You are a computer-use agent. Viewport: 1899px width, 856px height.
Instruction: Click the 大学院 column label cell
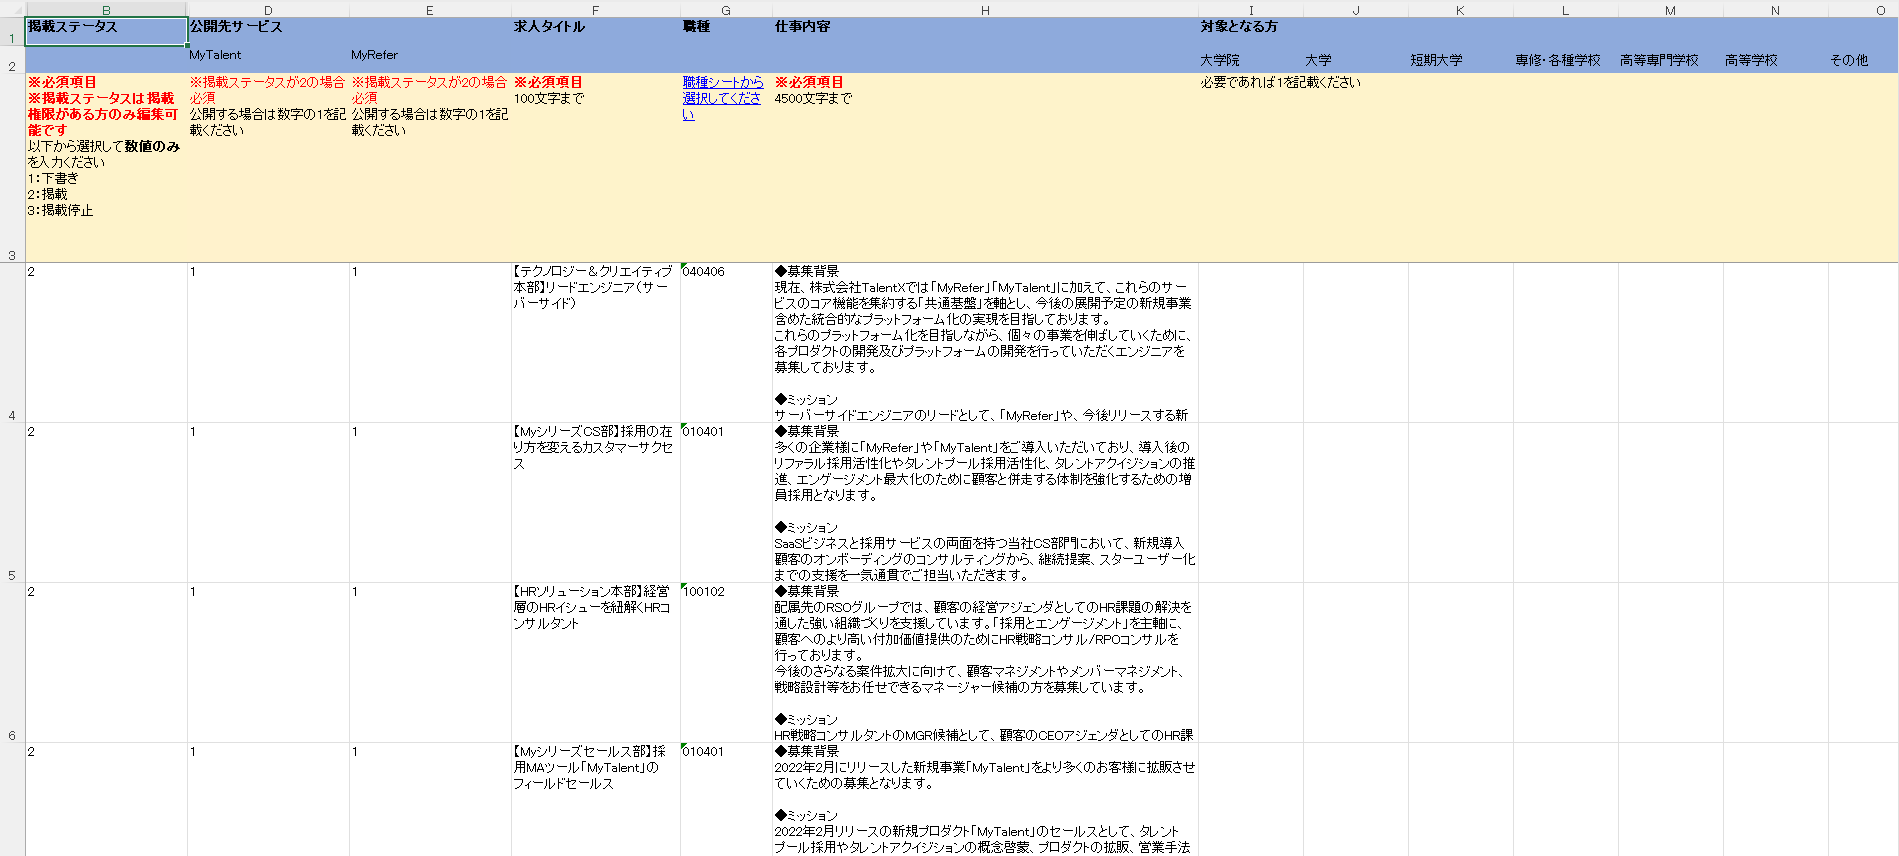point(1250,60)
